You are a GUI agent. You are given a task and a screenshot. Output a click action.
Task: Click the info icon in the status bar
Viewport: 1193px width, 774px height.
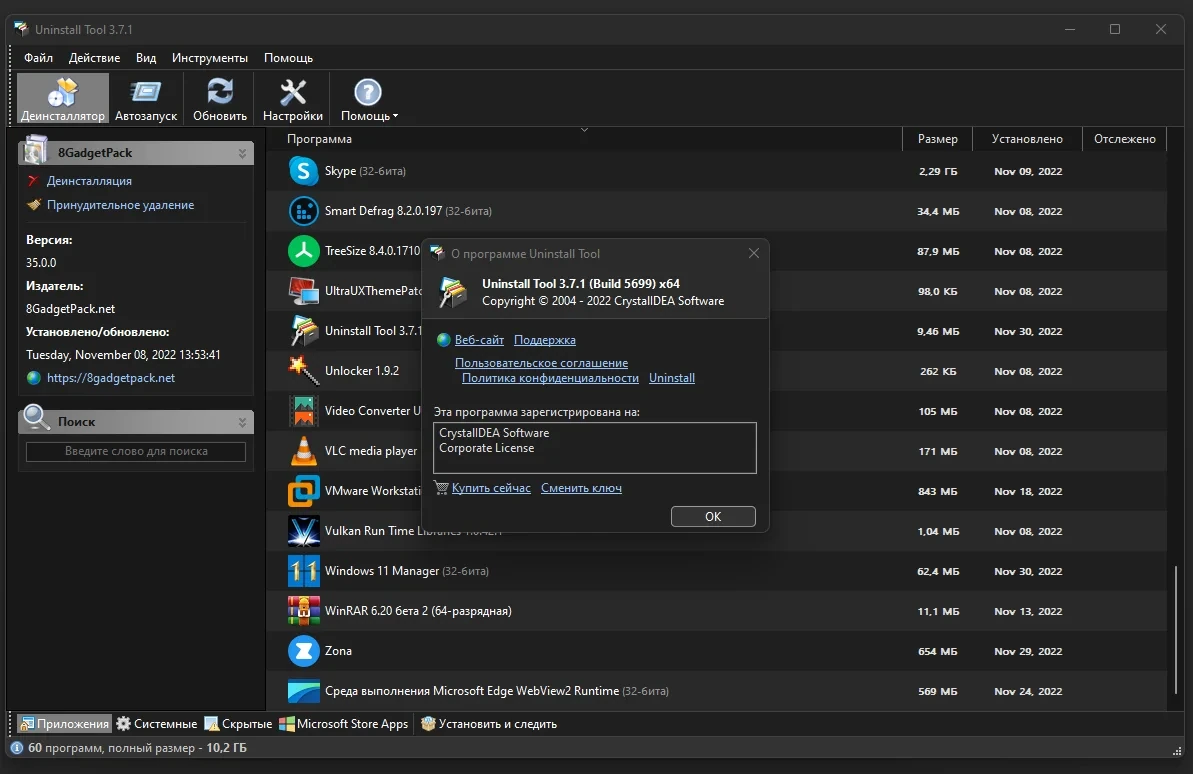pyautogui.click(x=17, y=748)
